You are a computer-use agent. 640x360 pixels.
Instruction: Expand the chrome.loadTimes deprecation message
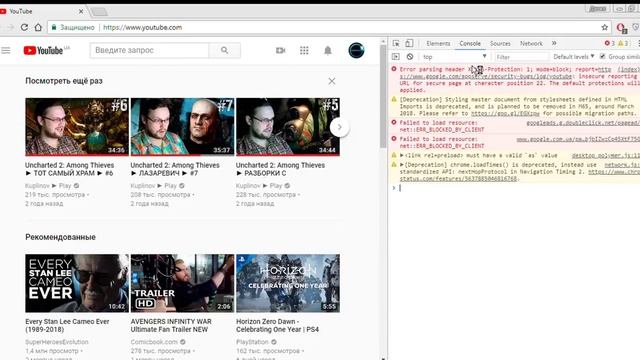coord(402,165)
